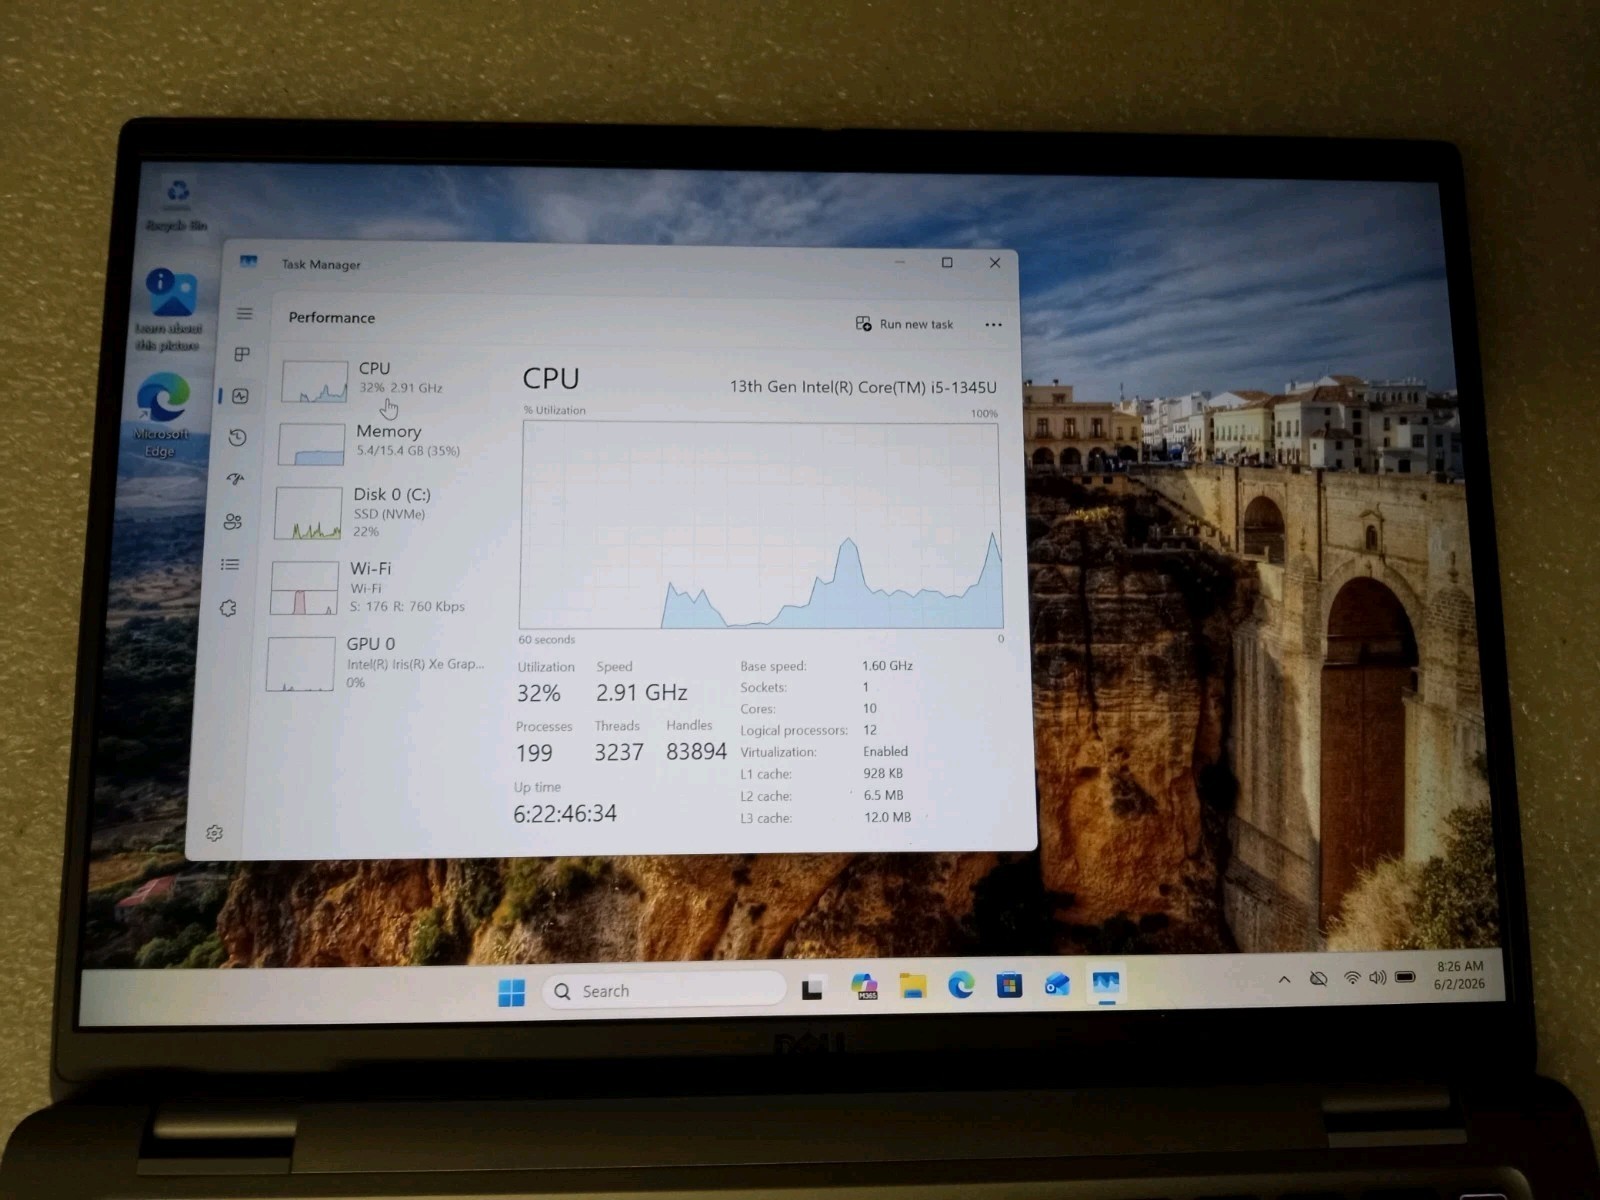Select the Memory performance item
The height and width of the screenshot is (1200, 1600).
(382, 442)
